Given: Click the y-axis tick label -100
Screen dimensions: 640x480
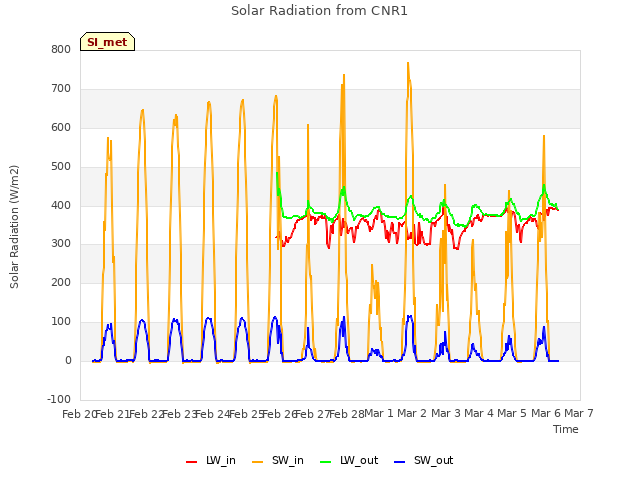Looking at the screenshot, I should click(59, 399).
